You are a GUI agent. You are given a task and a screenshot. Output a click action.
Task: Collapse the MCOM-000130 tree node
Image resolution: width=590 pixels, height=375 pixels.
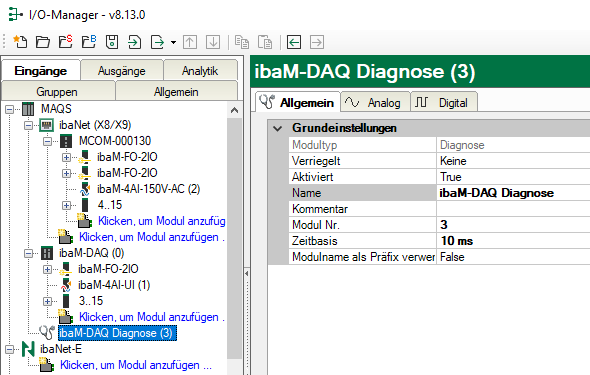47,141
